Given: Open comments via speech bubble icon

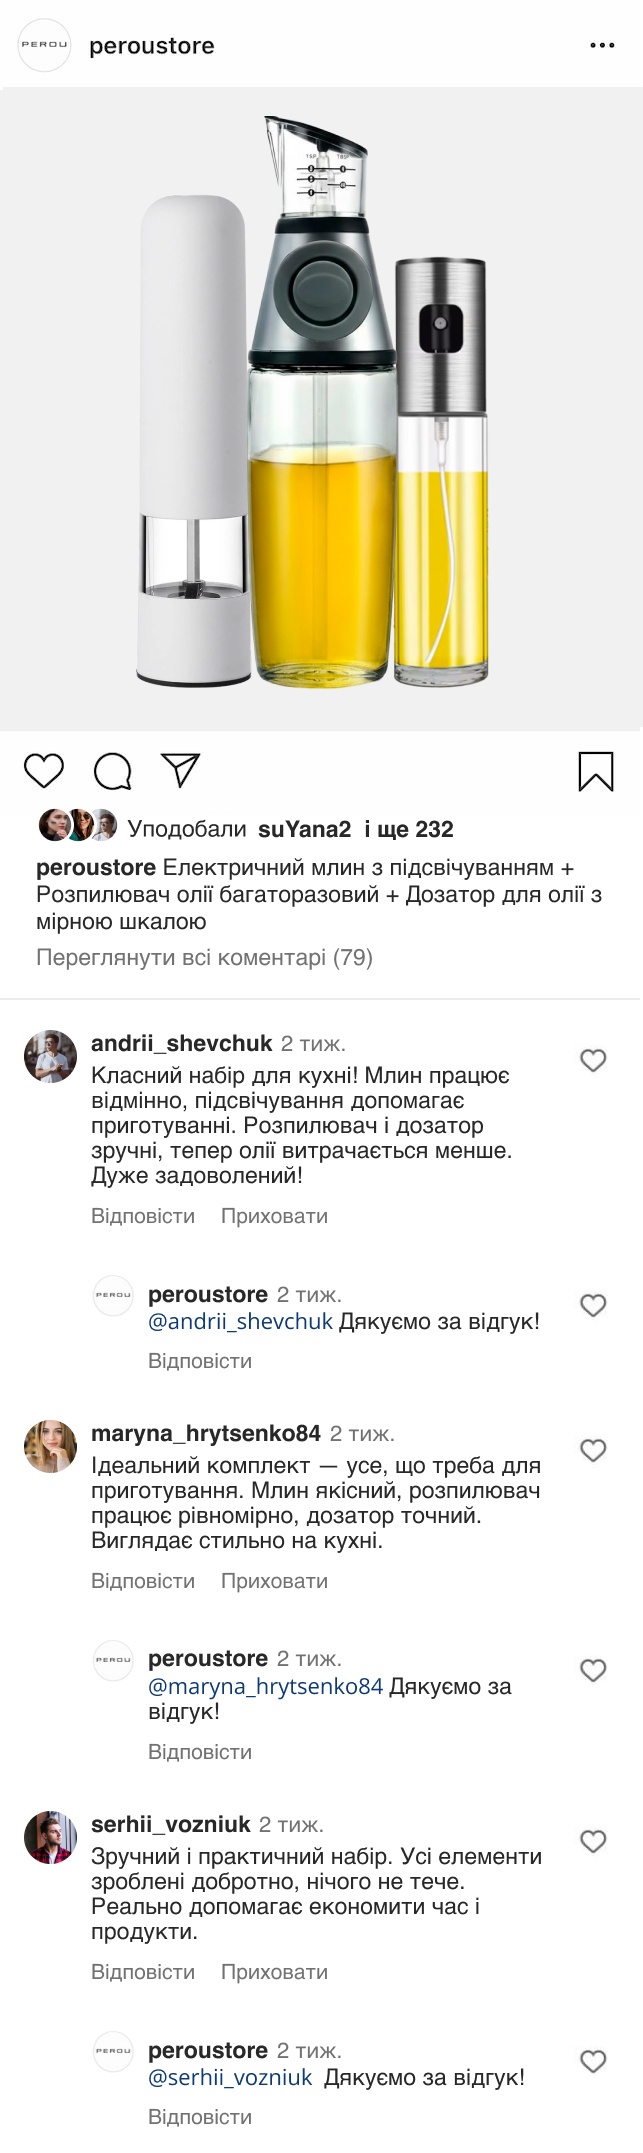Looking at the screenshot, I should [113, 771].
